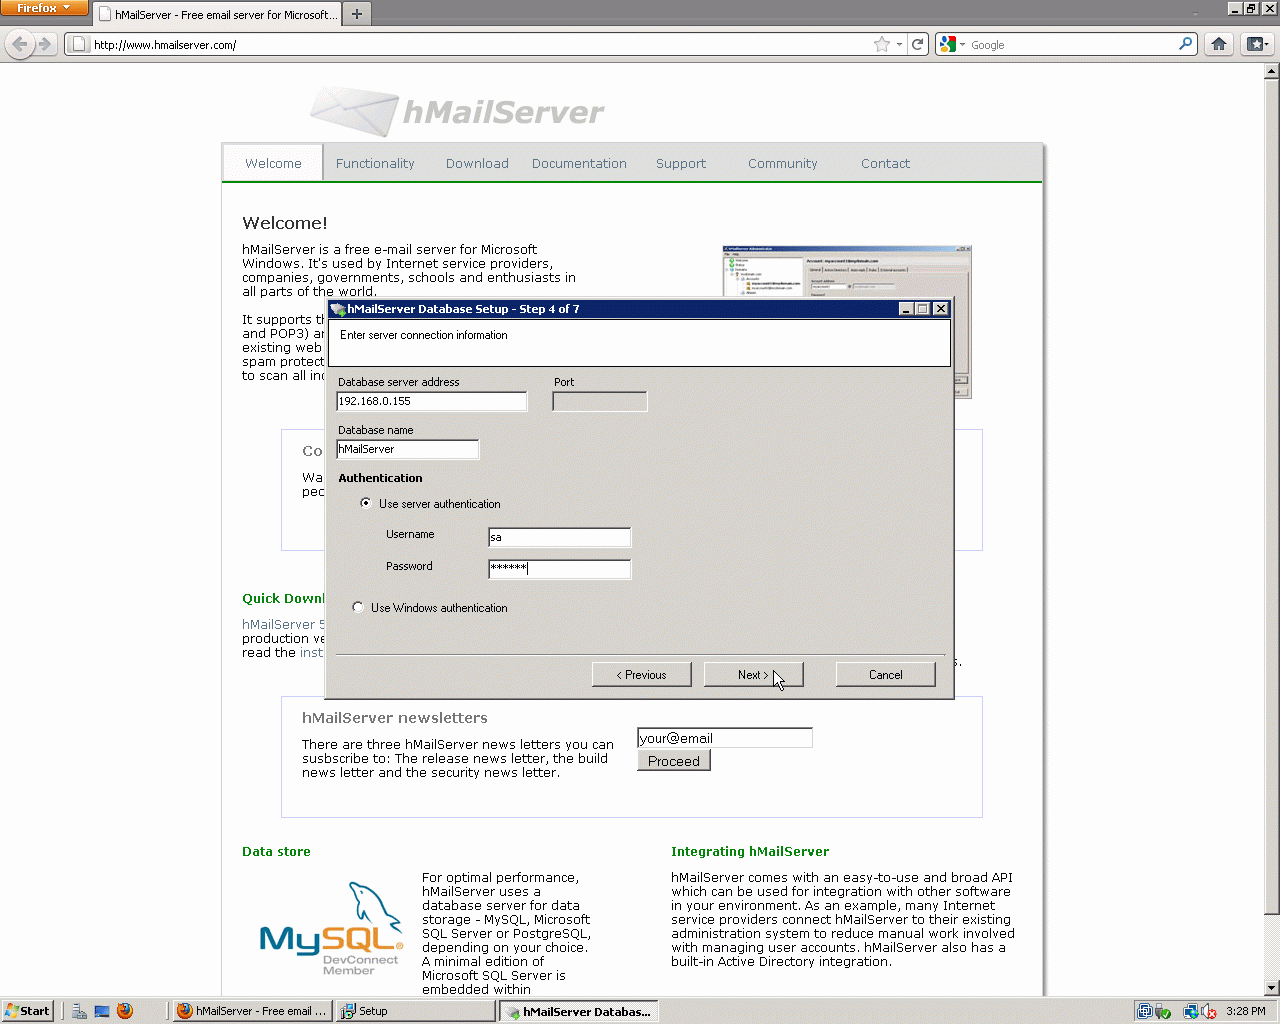Open the Support navigation tab
The image size is (1280, 1024).
pyautogui.click(x=681, y=163)
